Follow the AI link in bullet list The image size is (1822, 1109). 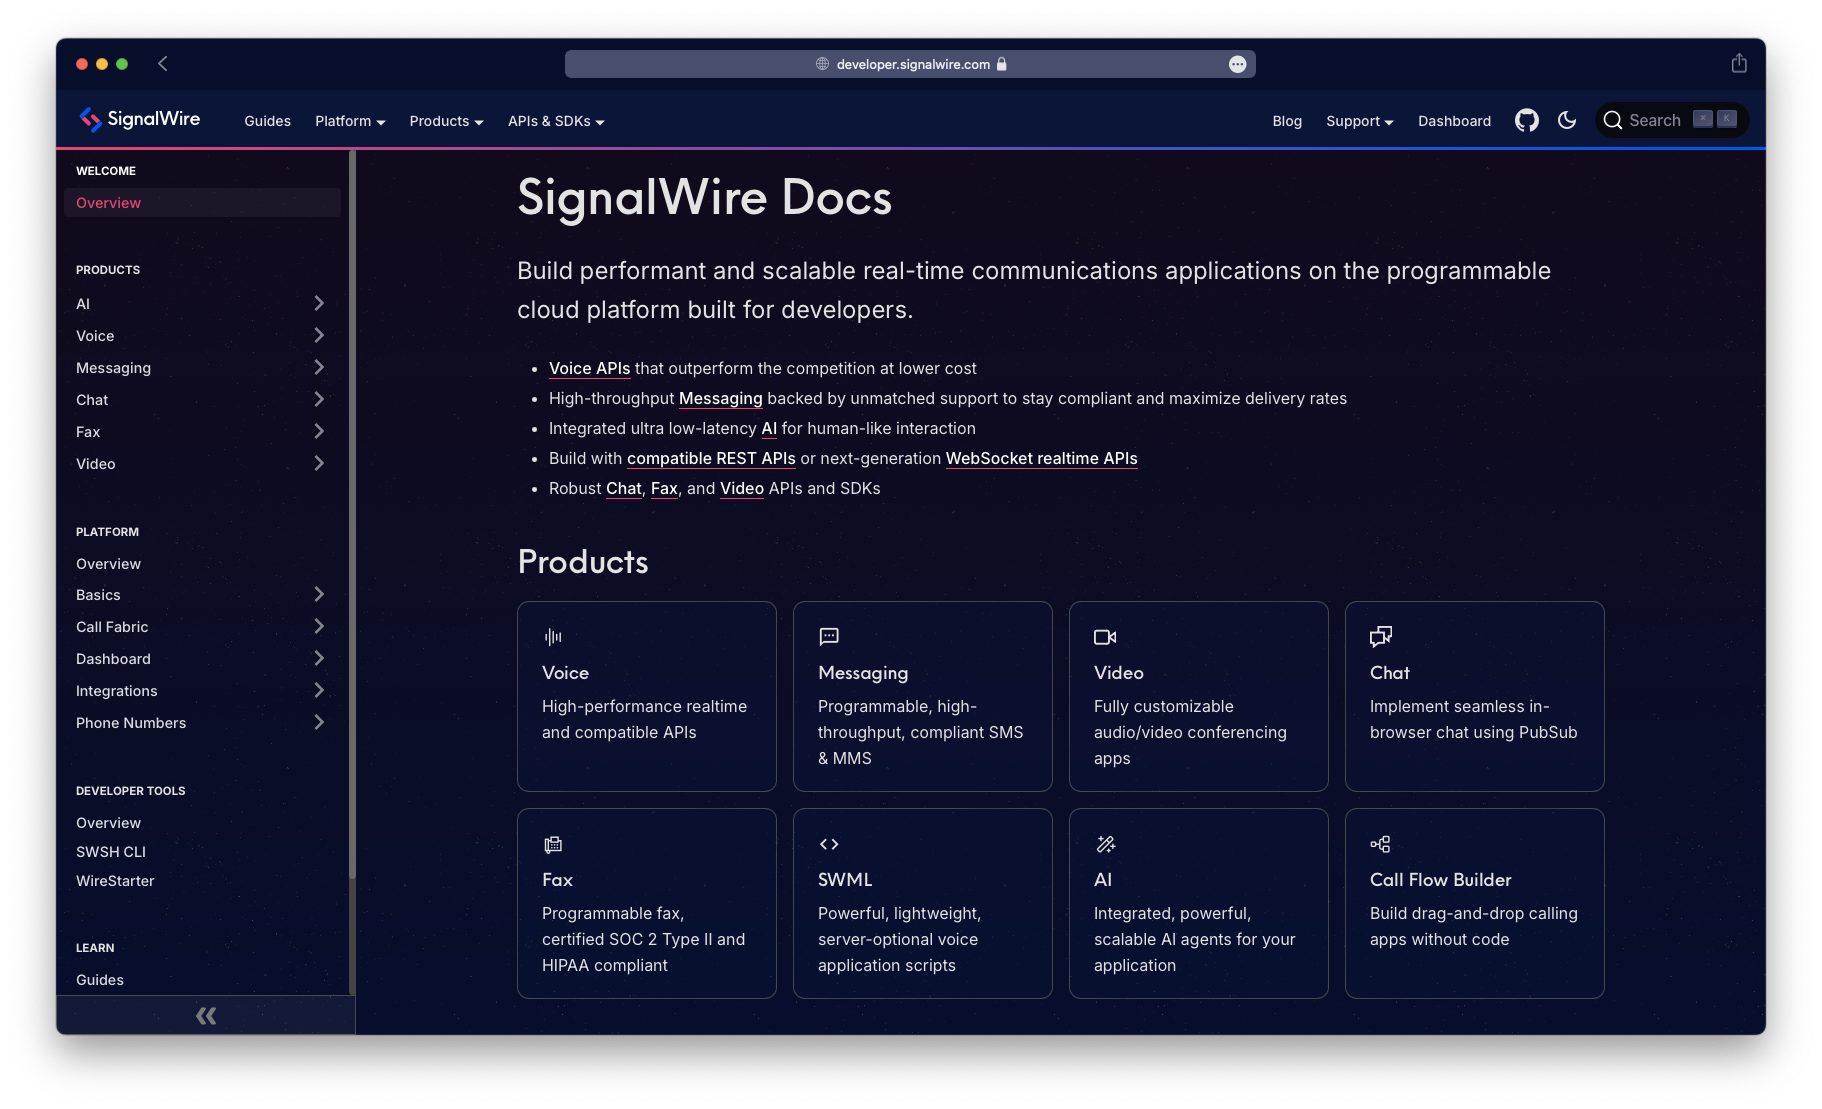click(769, 428)
